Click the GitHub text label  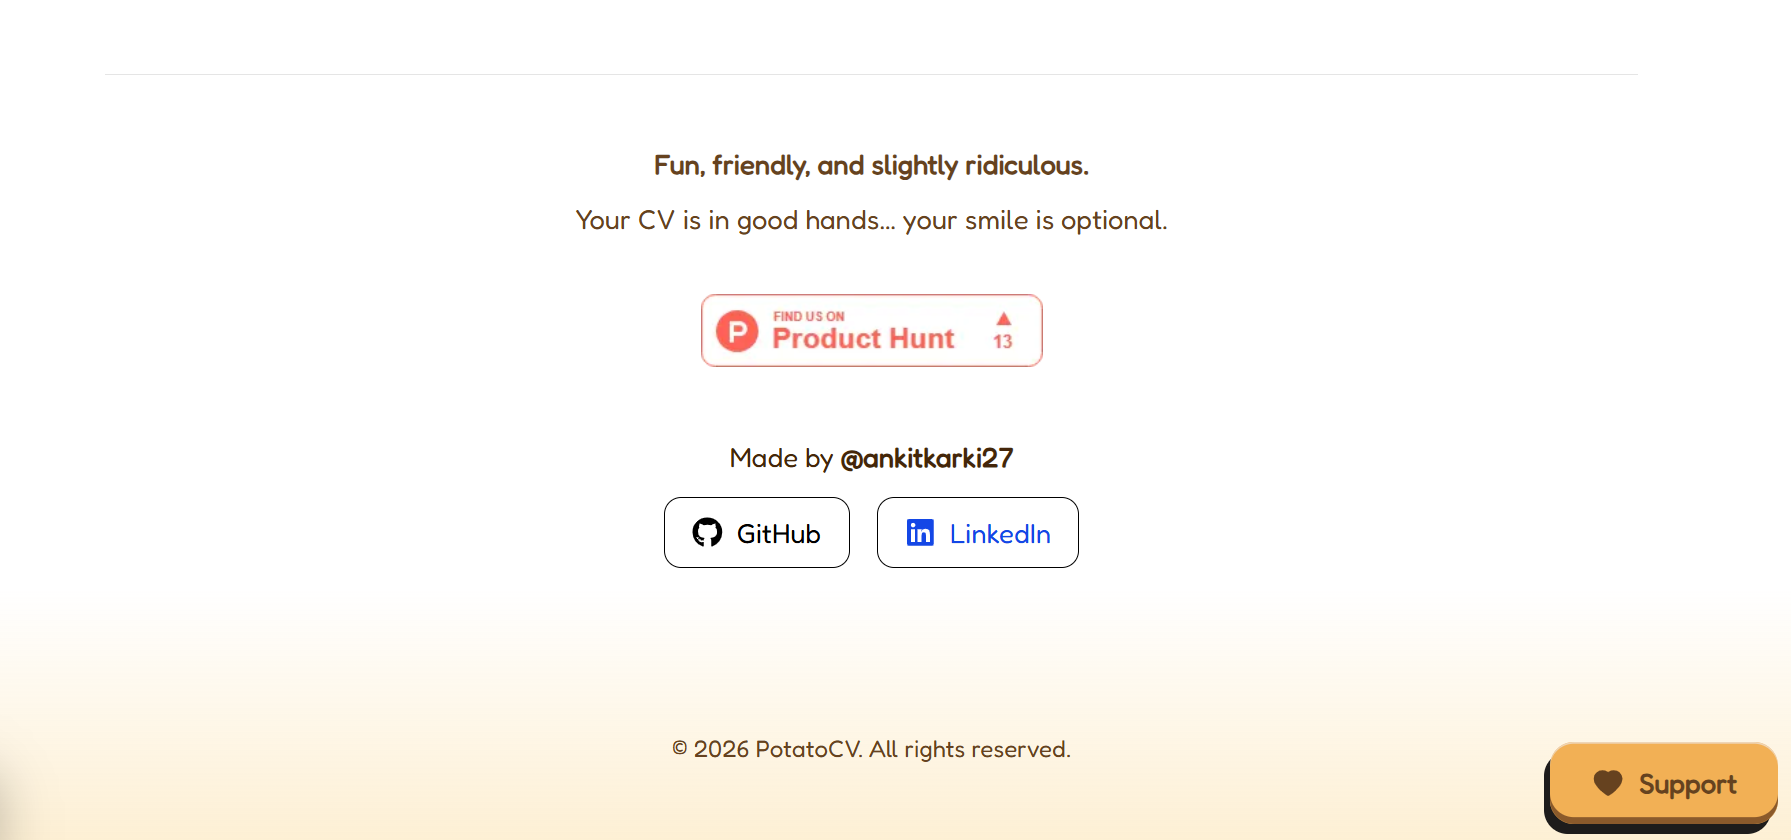coord(779,534)
